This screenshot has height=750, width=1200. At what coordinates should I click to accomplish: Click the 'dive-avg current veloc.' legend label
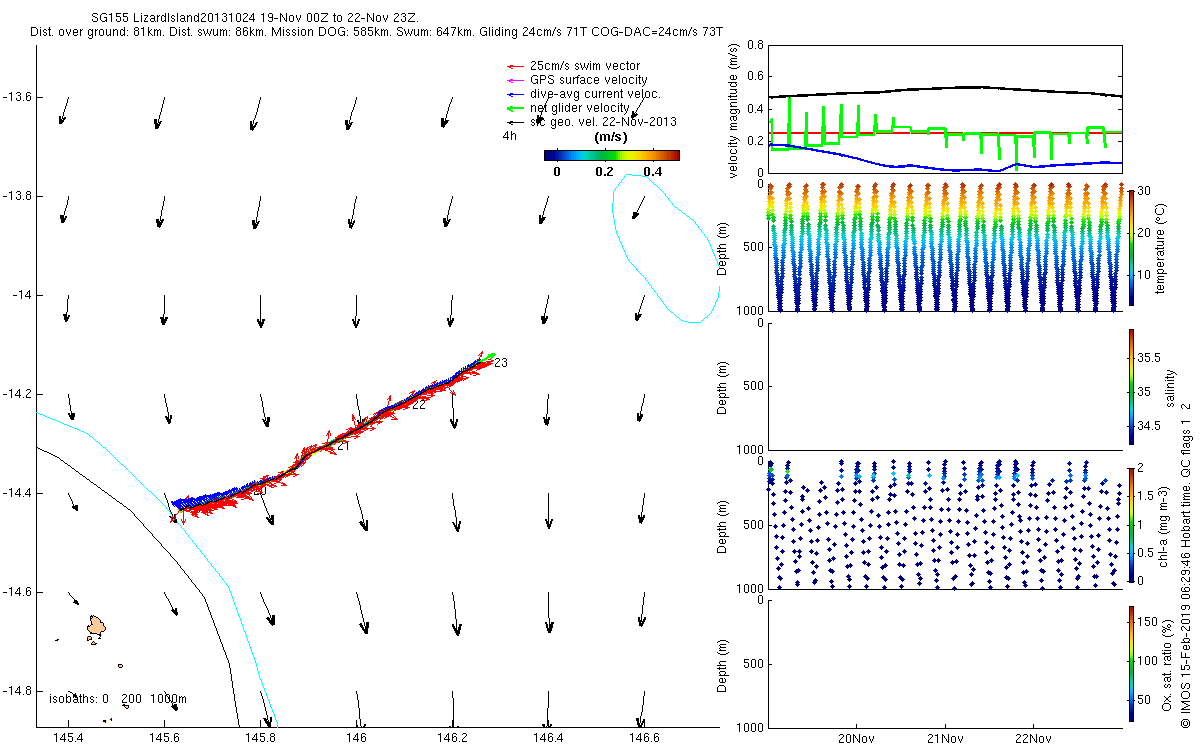[x=595, y=94]
